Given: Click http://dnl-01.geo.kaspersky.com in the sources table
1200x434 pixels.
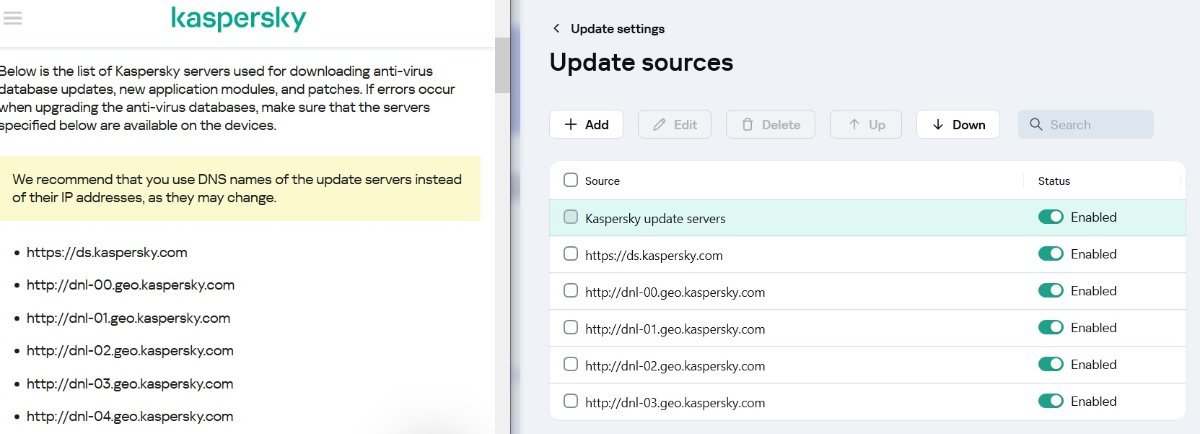Looking at the screenshot, I should pos(675,329).
